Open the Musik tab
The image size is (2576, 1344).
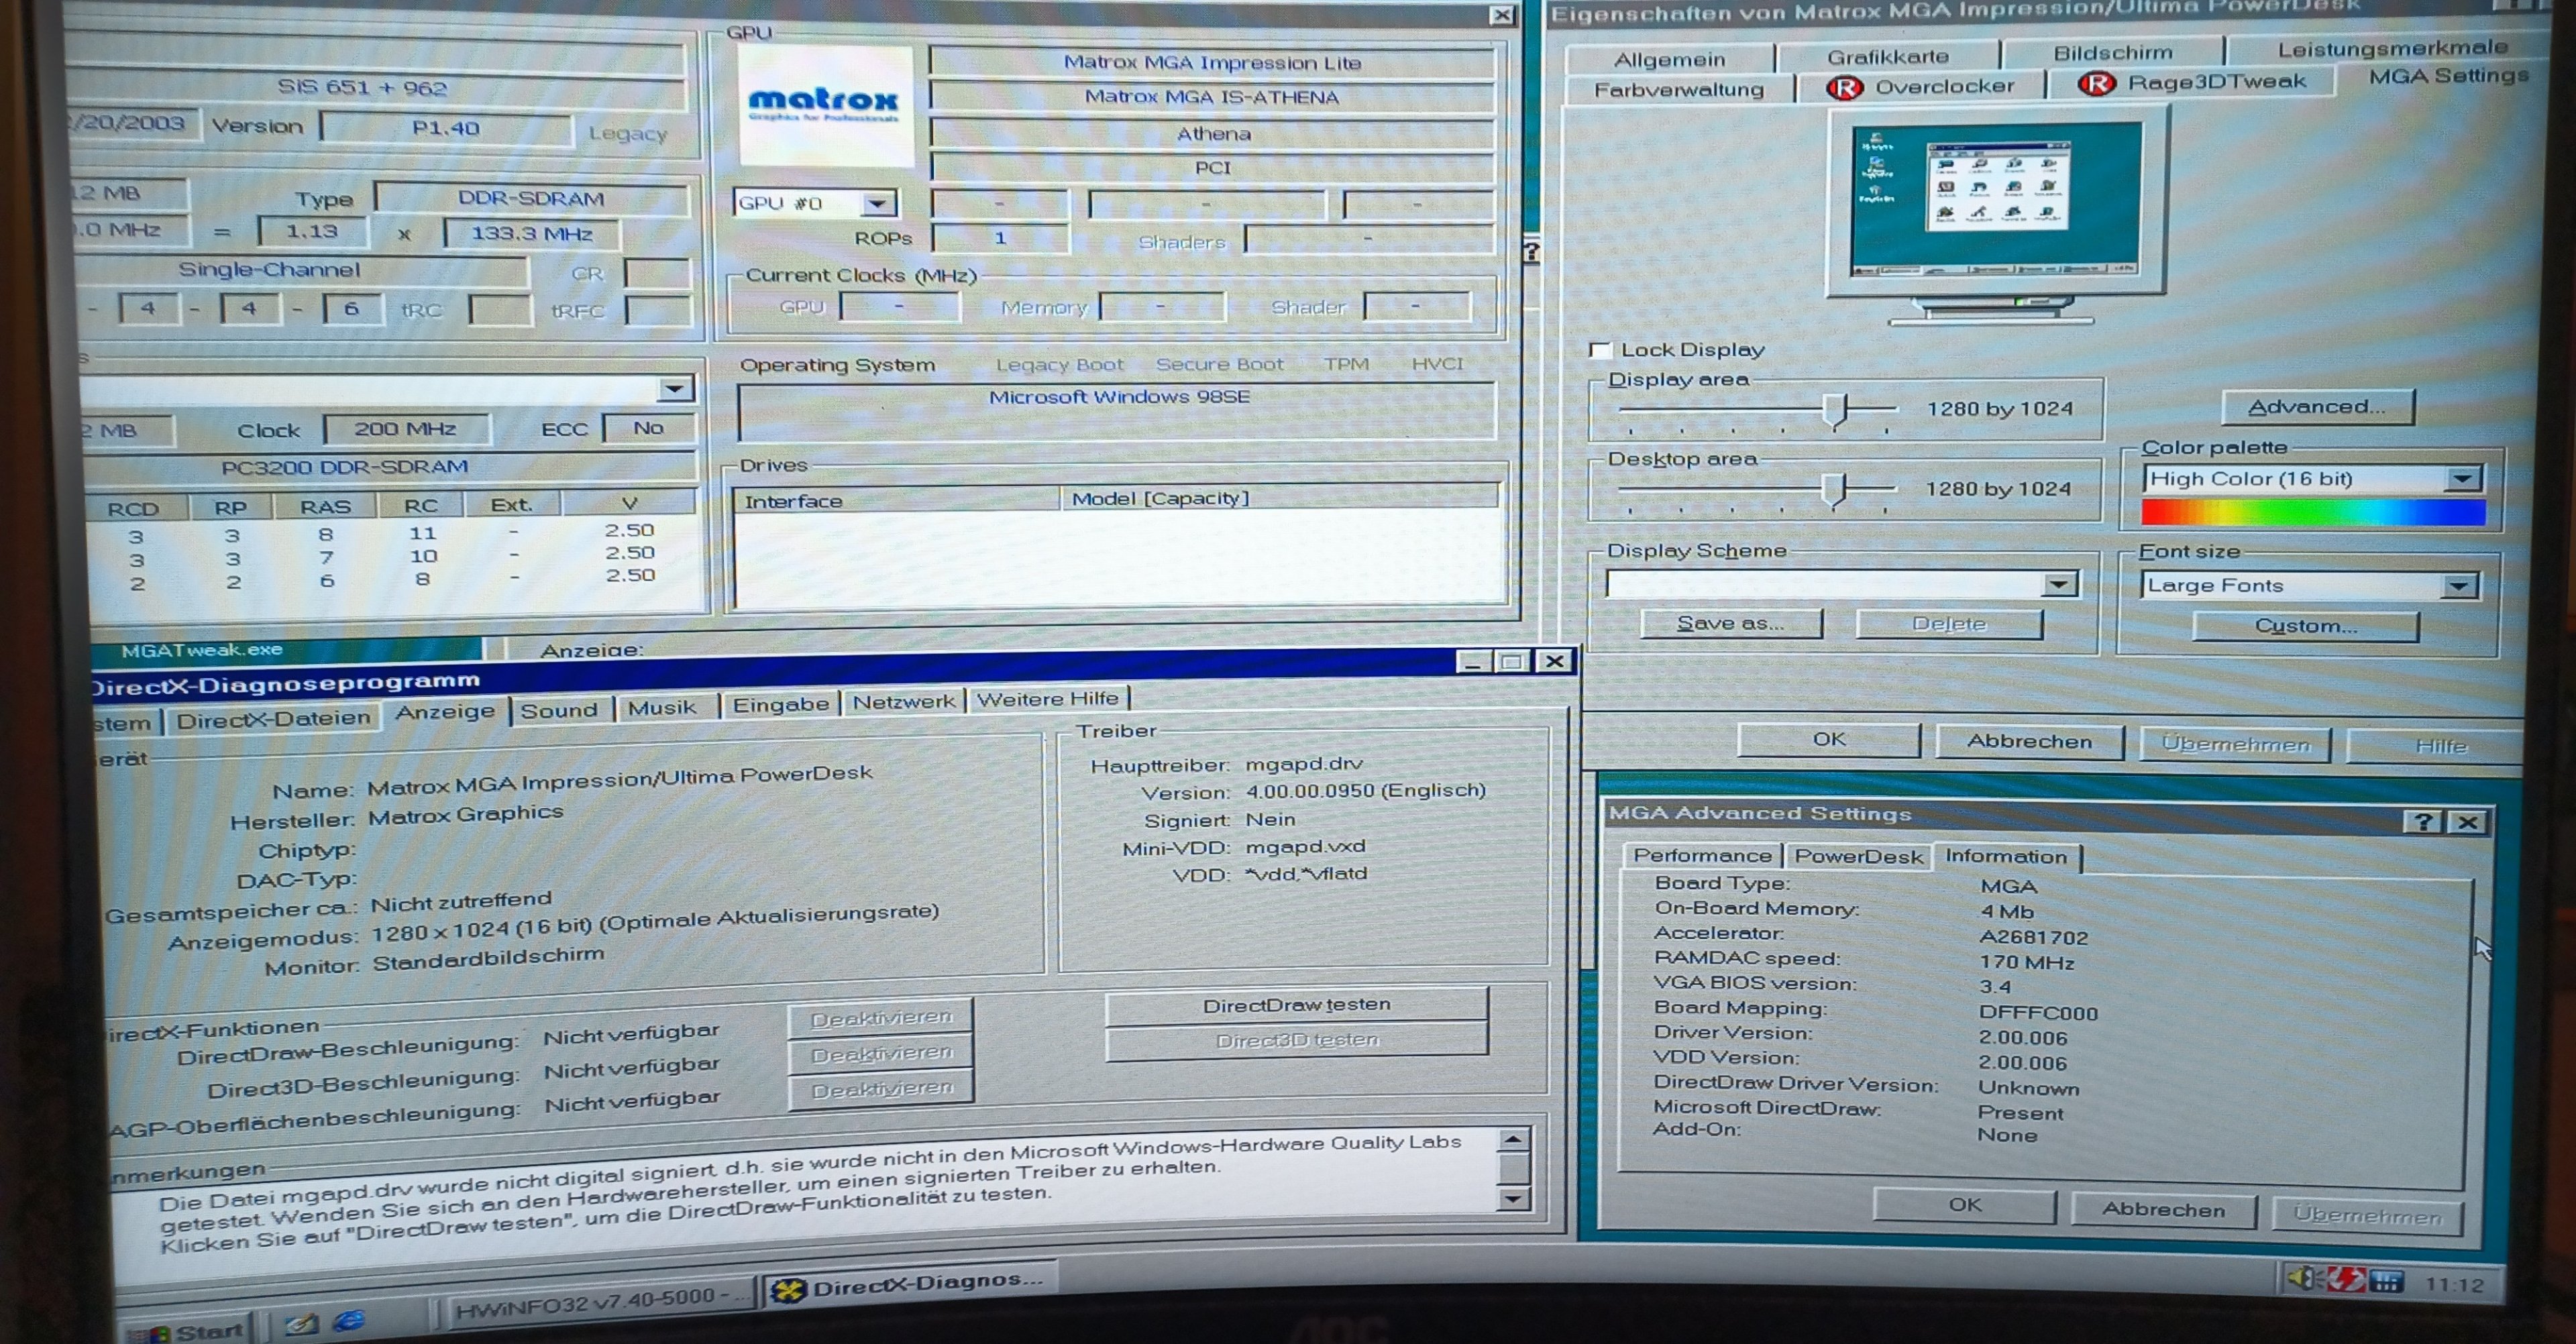tap(662, 707)
